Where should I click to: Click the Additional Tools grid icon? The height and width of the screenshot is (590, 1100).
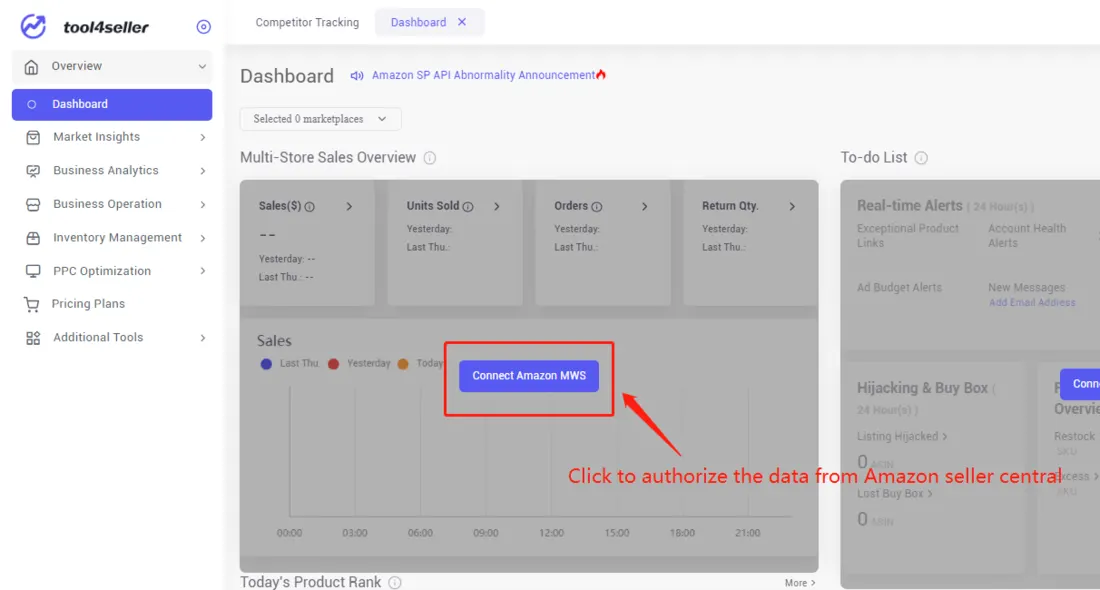click(32, 337)
